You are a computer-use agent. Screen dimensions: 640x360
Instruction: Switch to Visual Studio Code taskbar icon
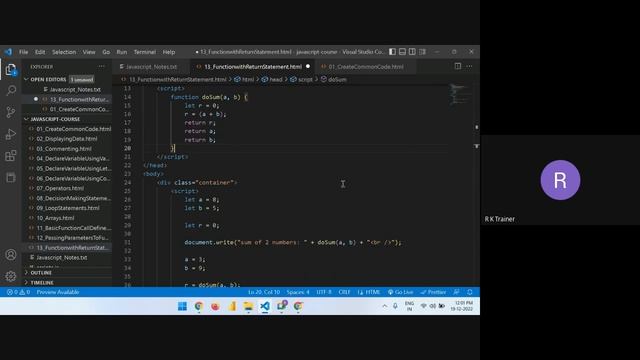coord(265,306)
